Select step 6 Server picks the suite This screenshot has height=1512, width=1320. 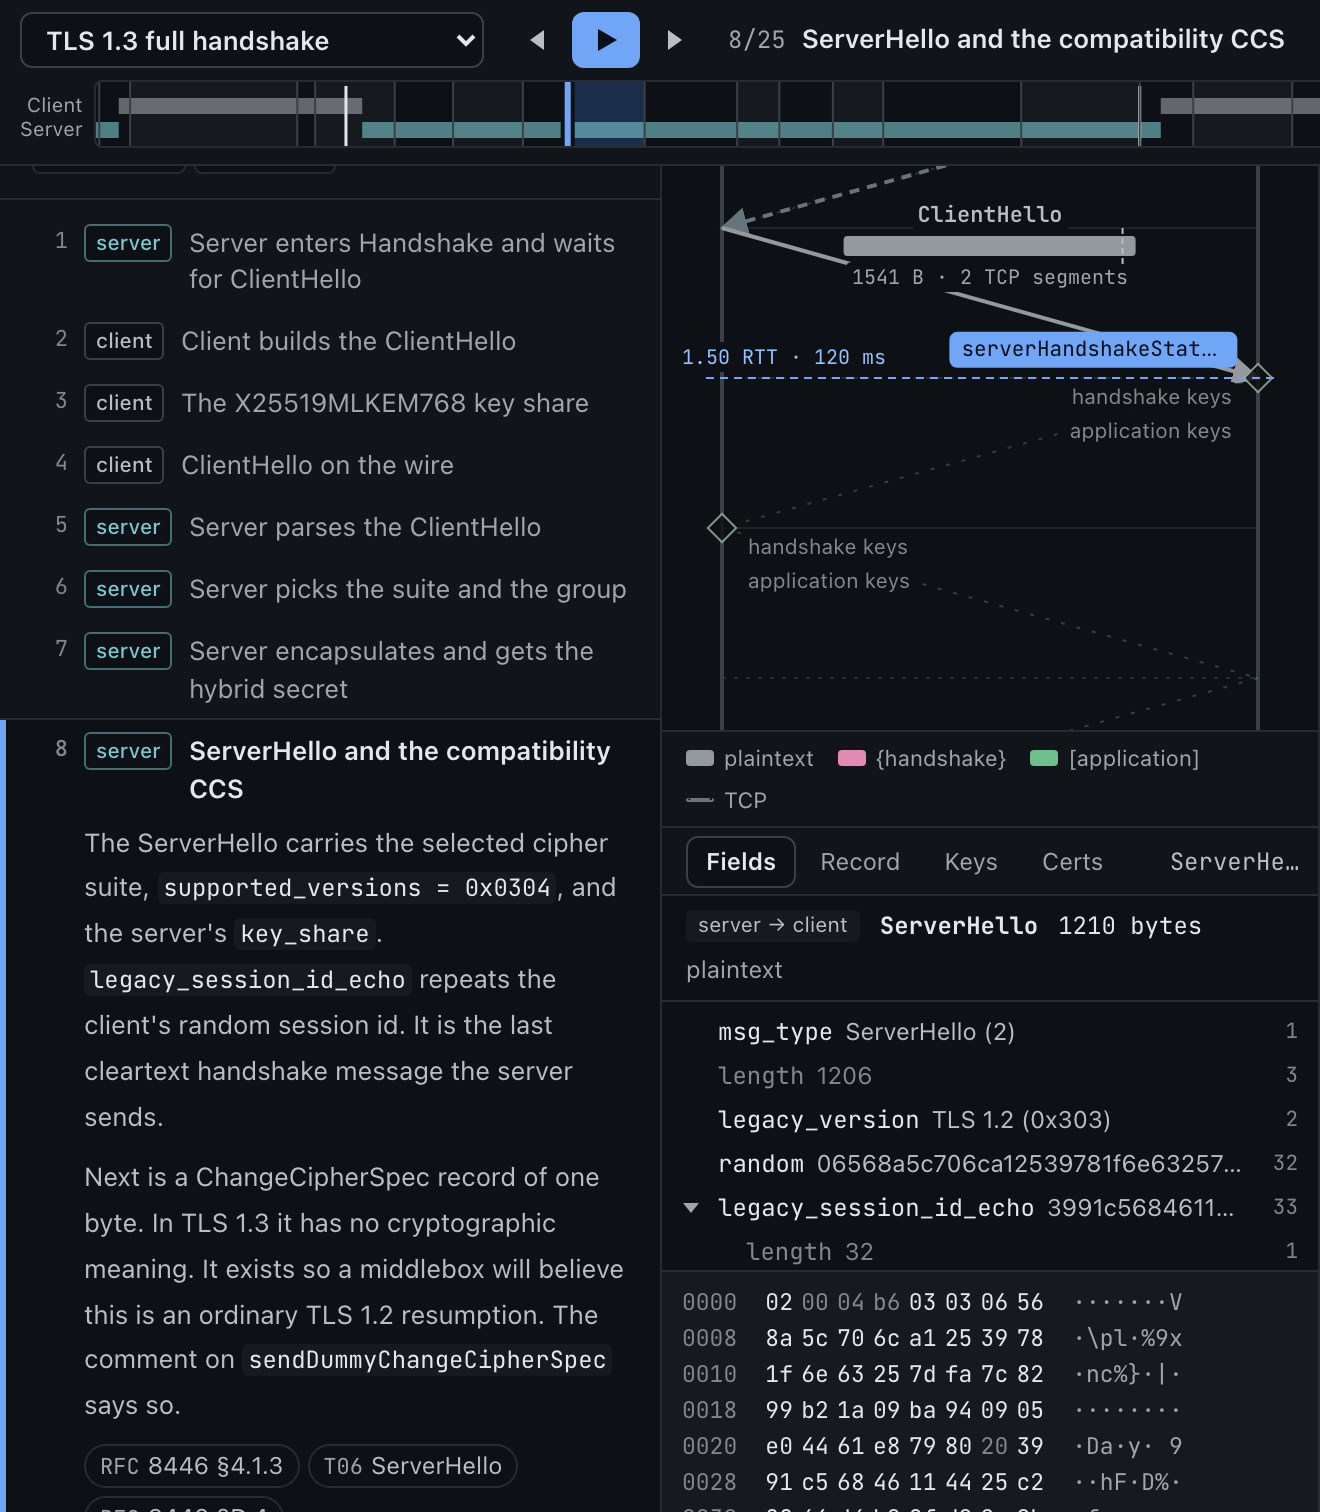point(330,589)
